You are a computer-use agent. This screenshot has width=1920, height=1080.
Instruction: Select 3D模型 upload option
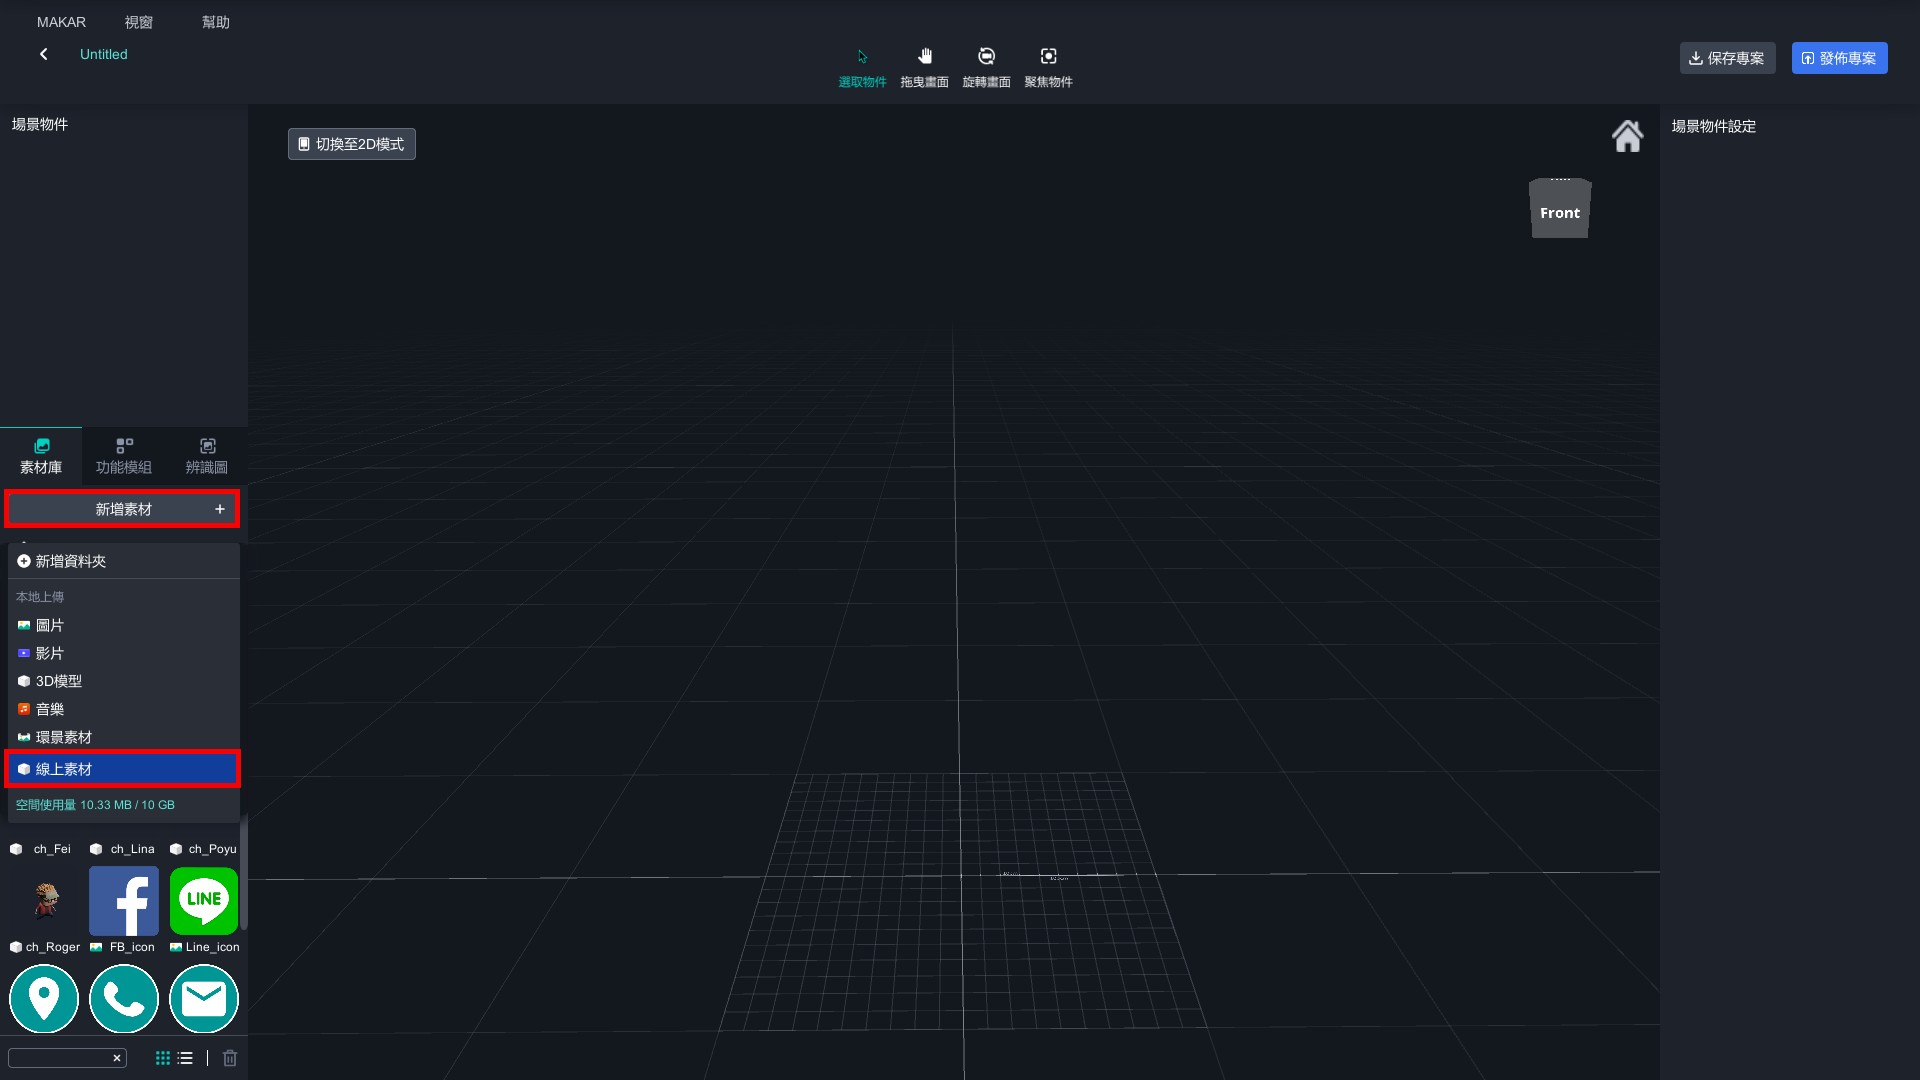(57, 681)
